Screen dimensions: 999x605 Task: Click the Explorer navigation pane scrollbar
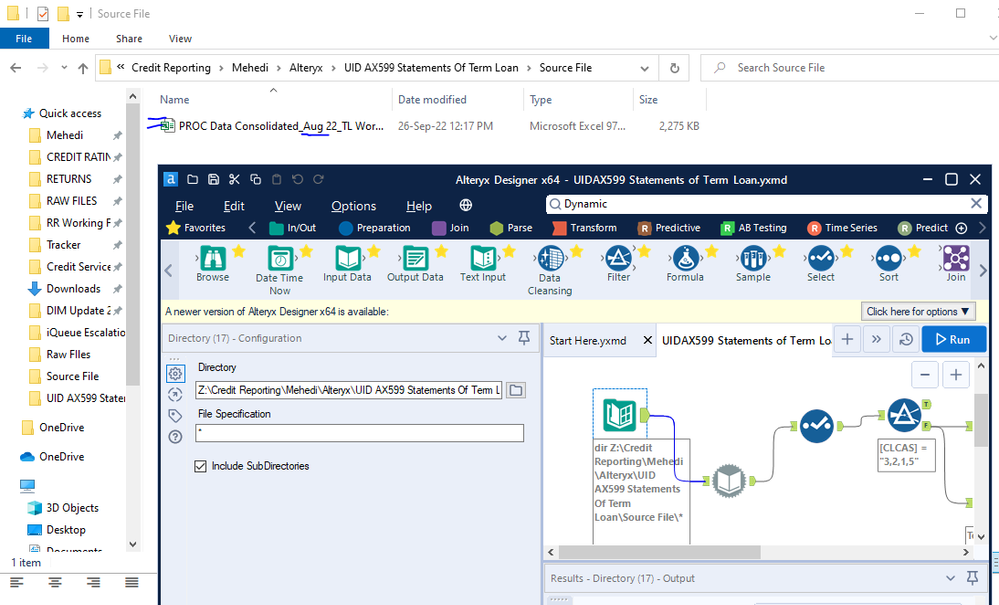tap(133, 243)
